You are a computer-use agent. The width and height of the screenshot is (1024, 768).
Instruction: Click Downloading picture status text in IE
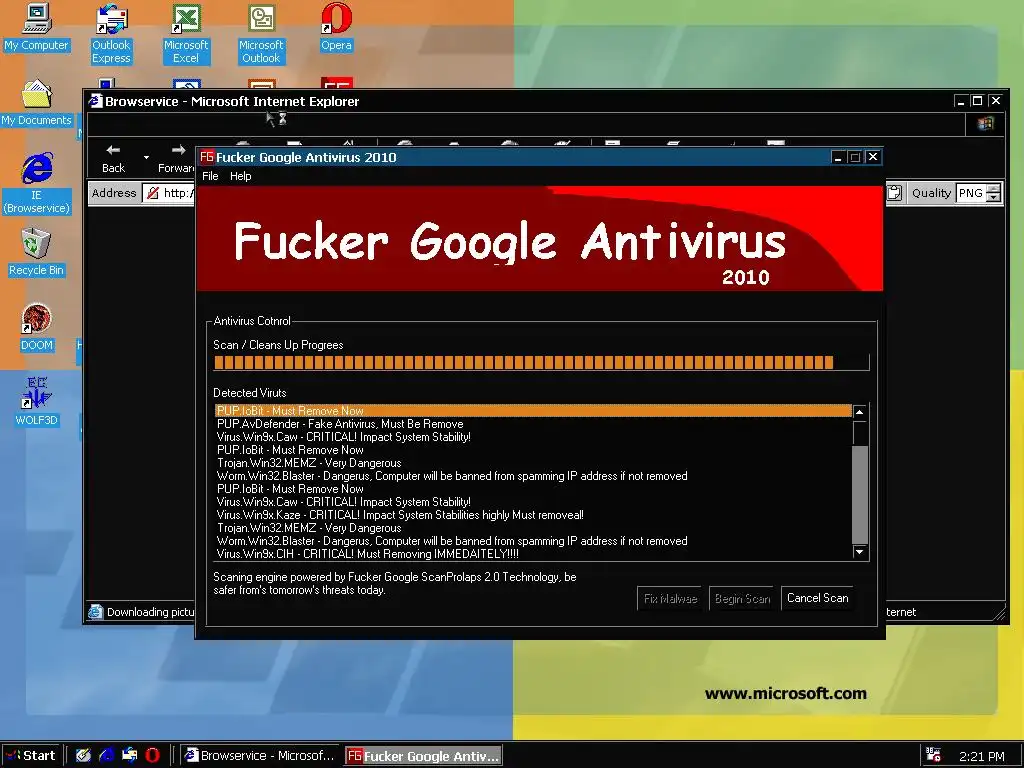[x=150, y=612]
